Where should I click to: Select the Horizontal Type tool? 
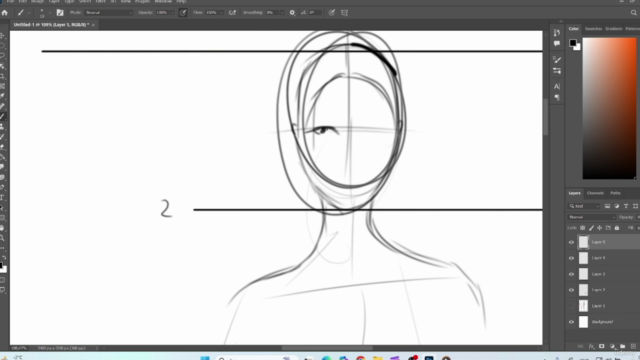(x=2, y=198)
